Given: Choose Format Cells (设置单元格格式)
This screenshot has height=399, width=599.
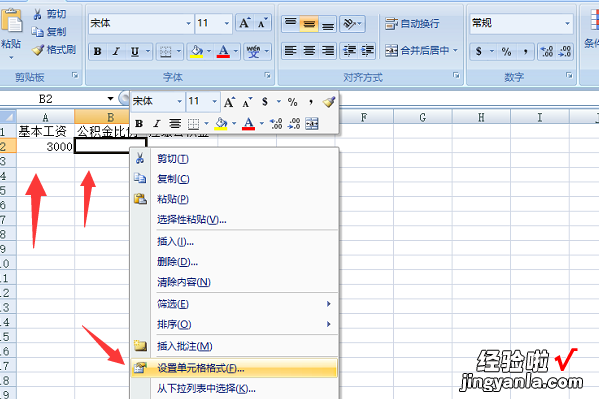Looking at the screenshot, I should coord(234,368).
